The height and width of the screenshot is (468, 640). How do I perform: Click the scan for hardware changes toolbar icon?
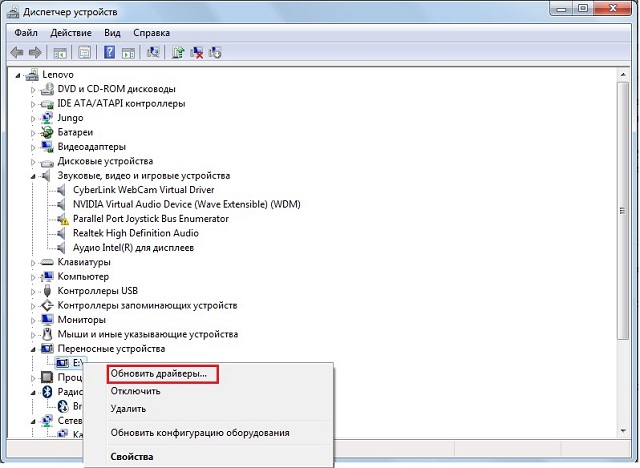pyautogui.click(x=153, y=52)
